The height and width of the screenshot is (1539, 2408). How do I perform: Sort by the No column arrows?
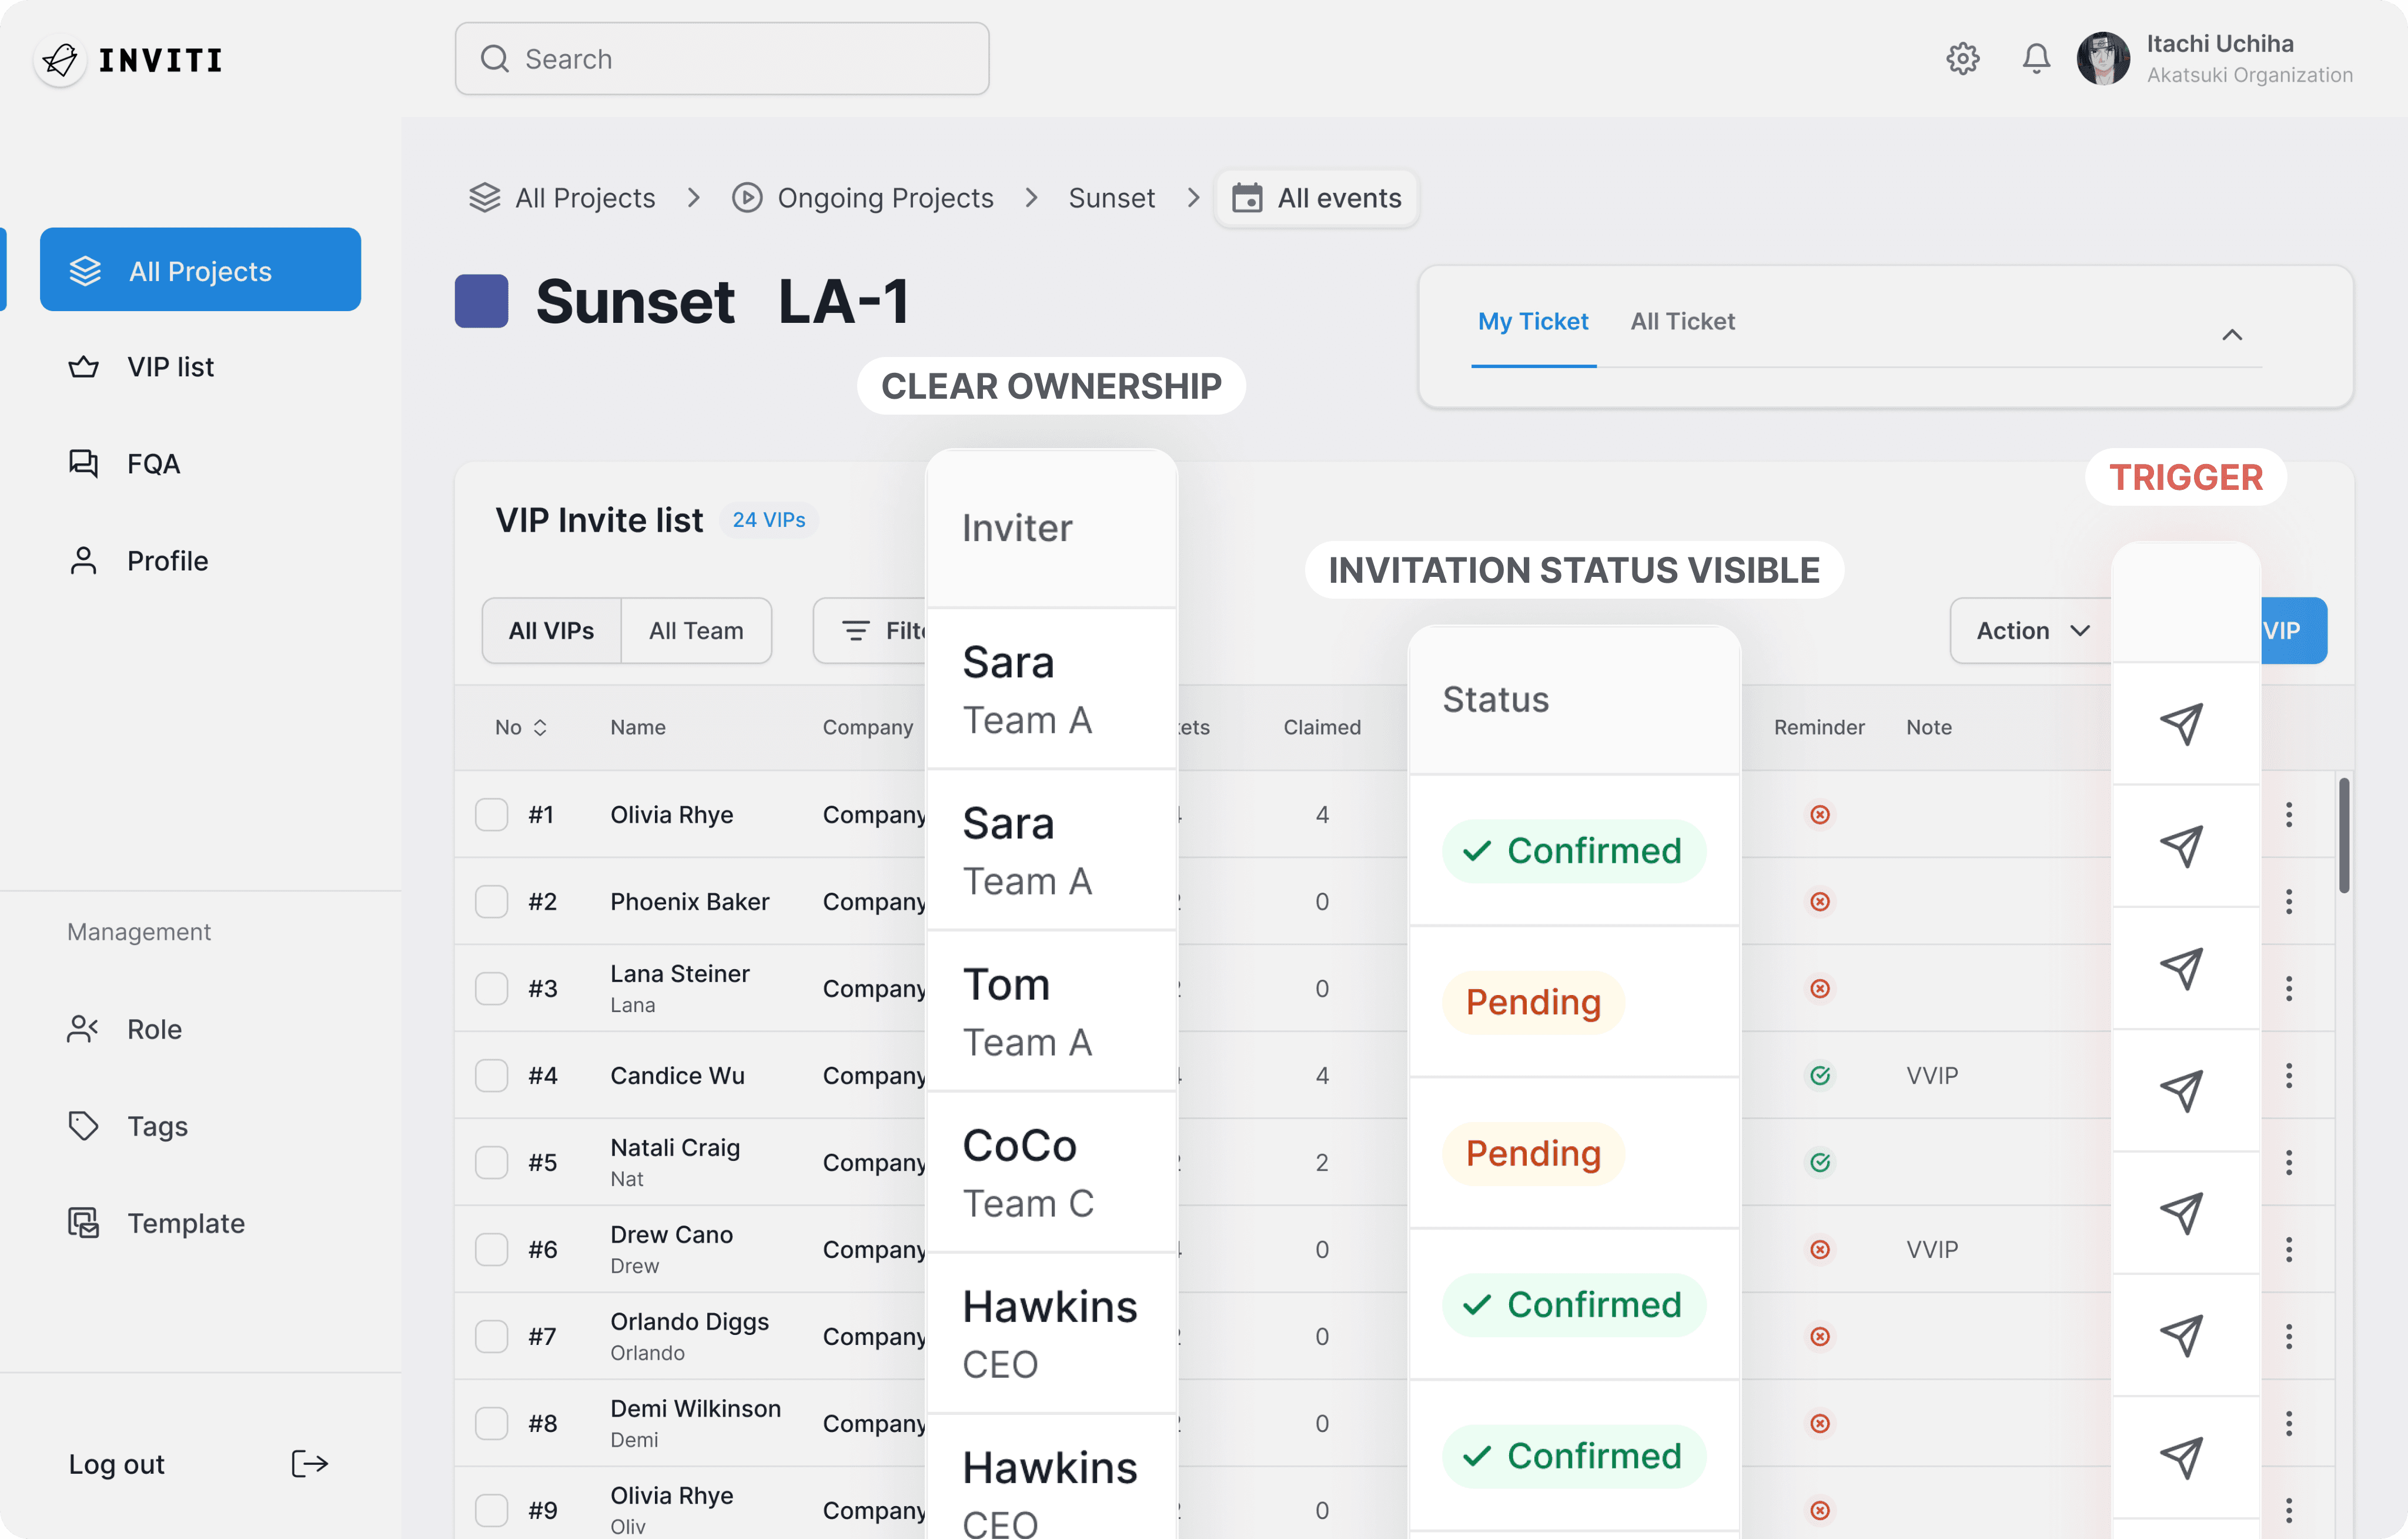click(540, 728)
